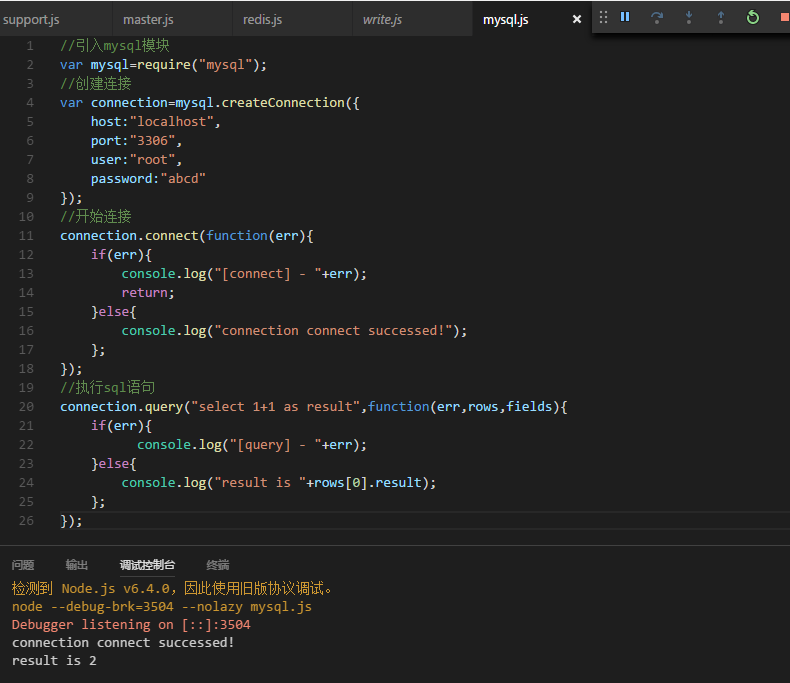Click the "select 1+1 as result" string
This screenshot has width=790, height=683.
[x=275, y=406]
